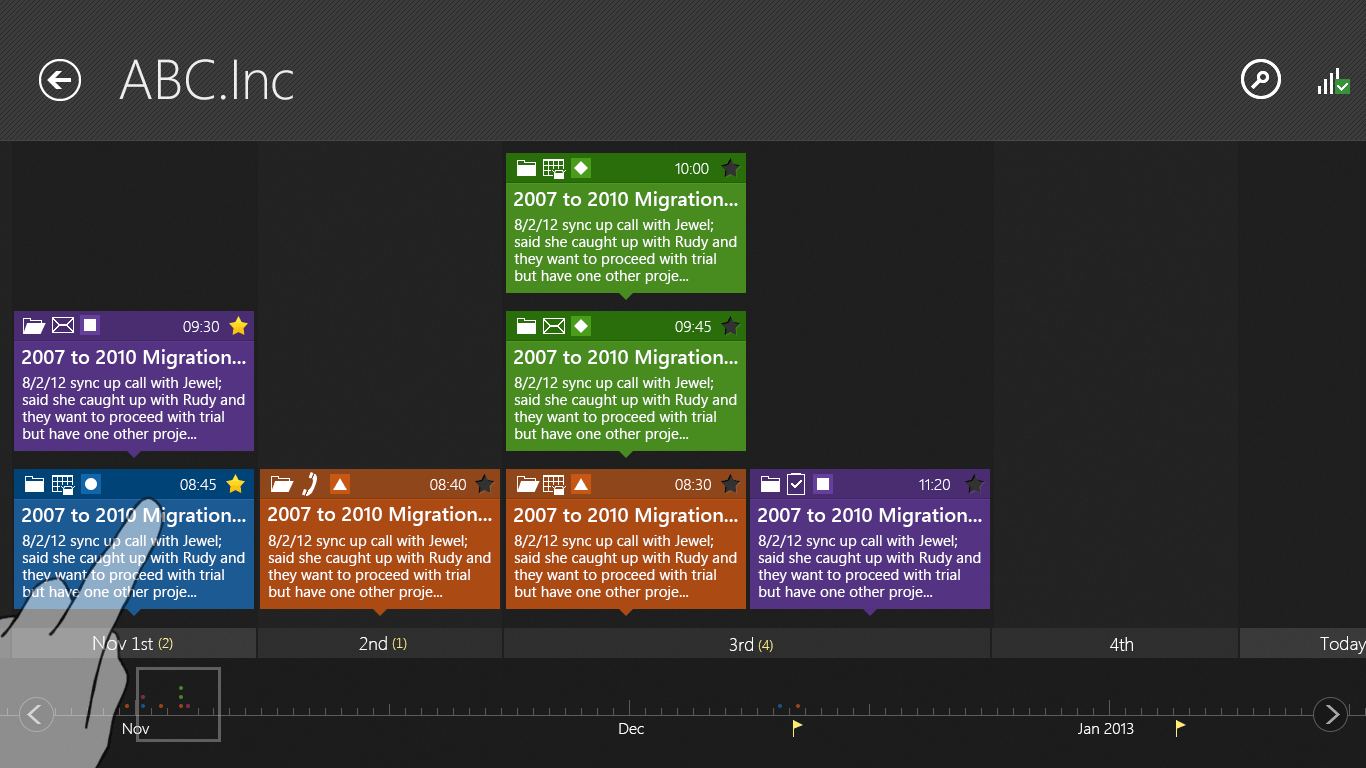
Task: Select the 3rd date header
Action: [x=748, y=645]
